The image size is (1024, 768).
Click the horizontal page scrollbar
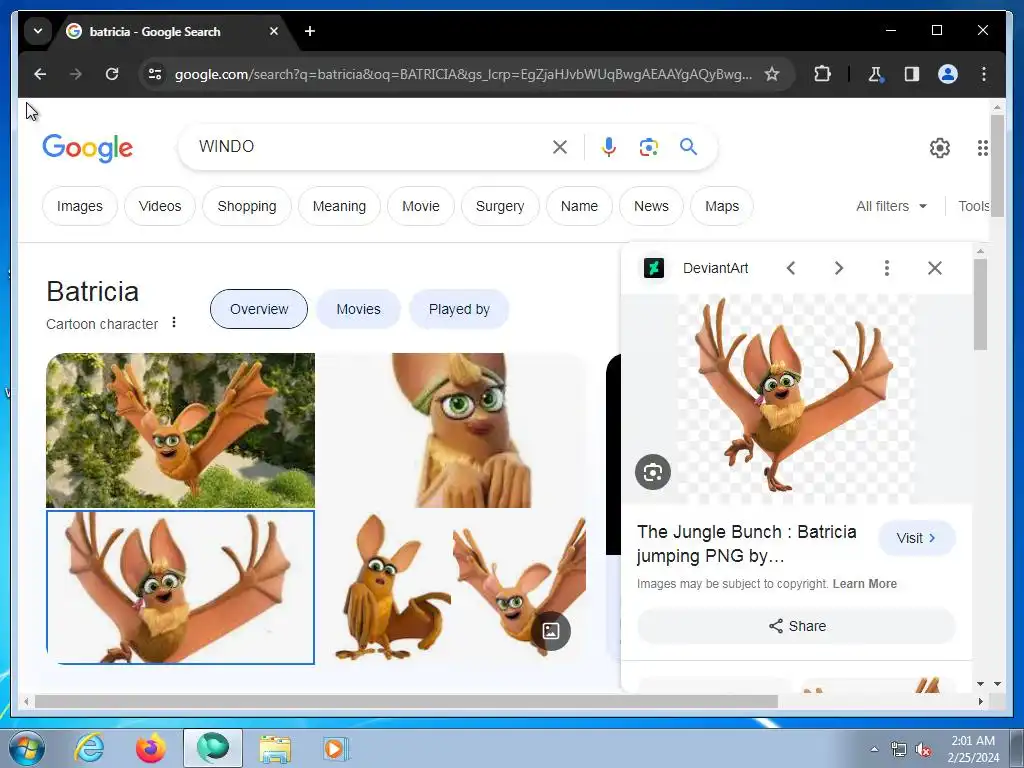point(406,702)
